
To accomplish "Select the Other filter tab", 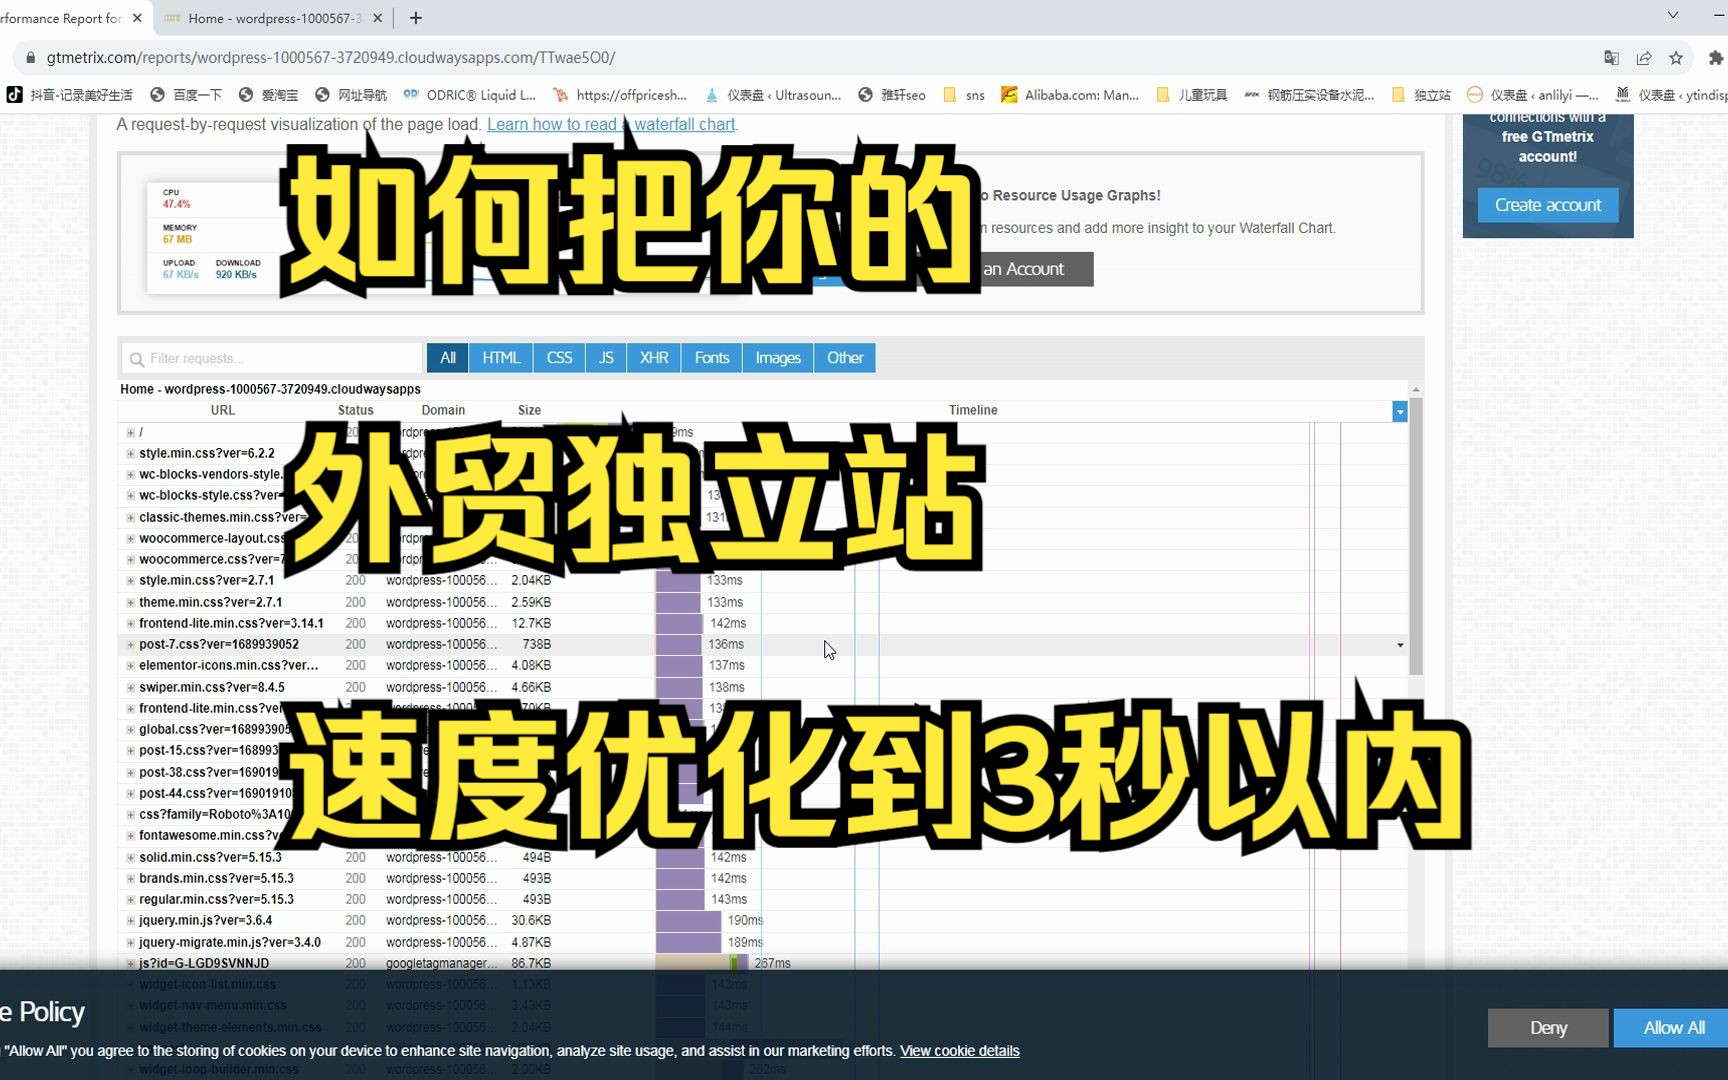I will pos(845,358).
